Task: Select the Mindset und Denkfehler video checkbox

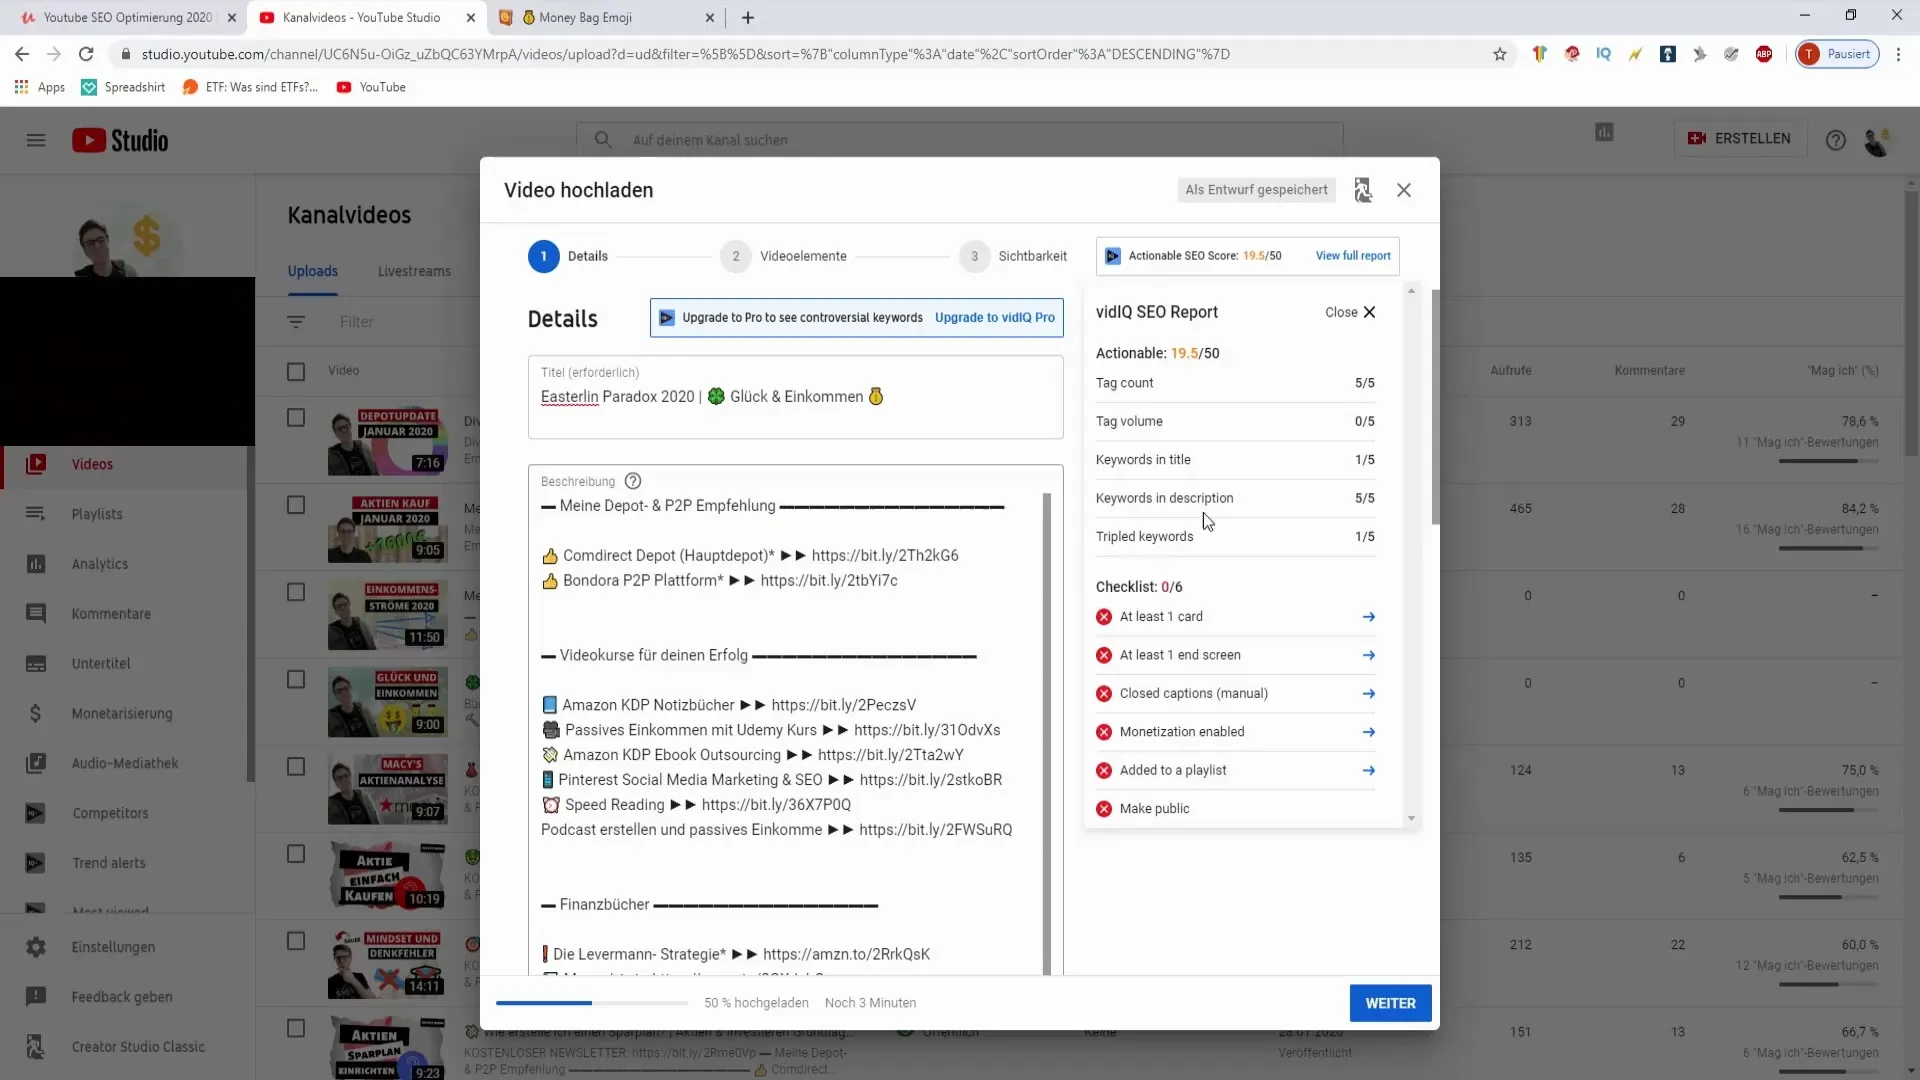Action: pyautogui.click(x=296, y=941)
